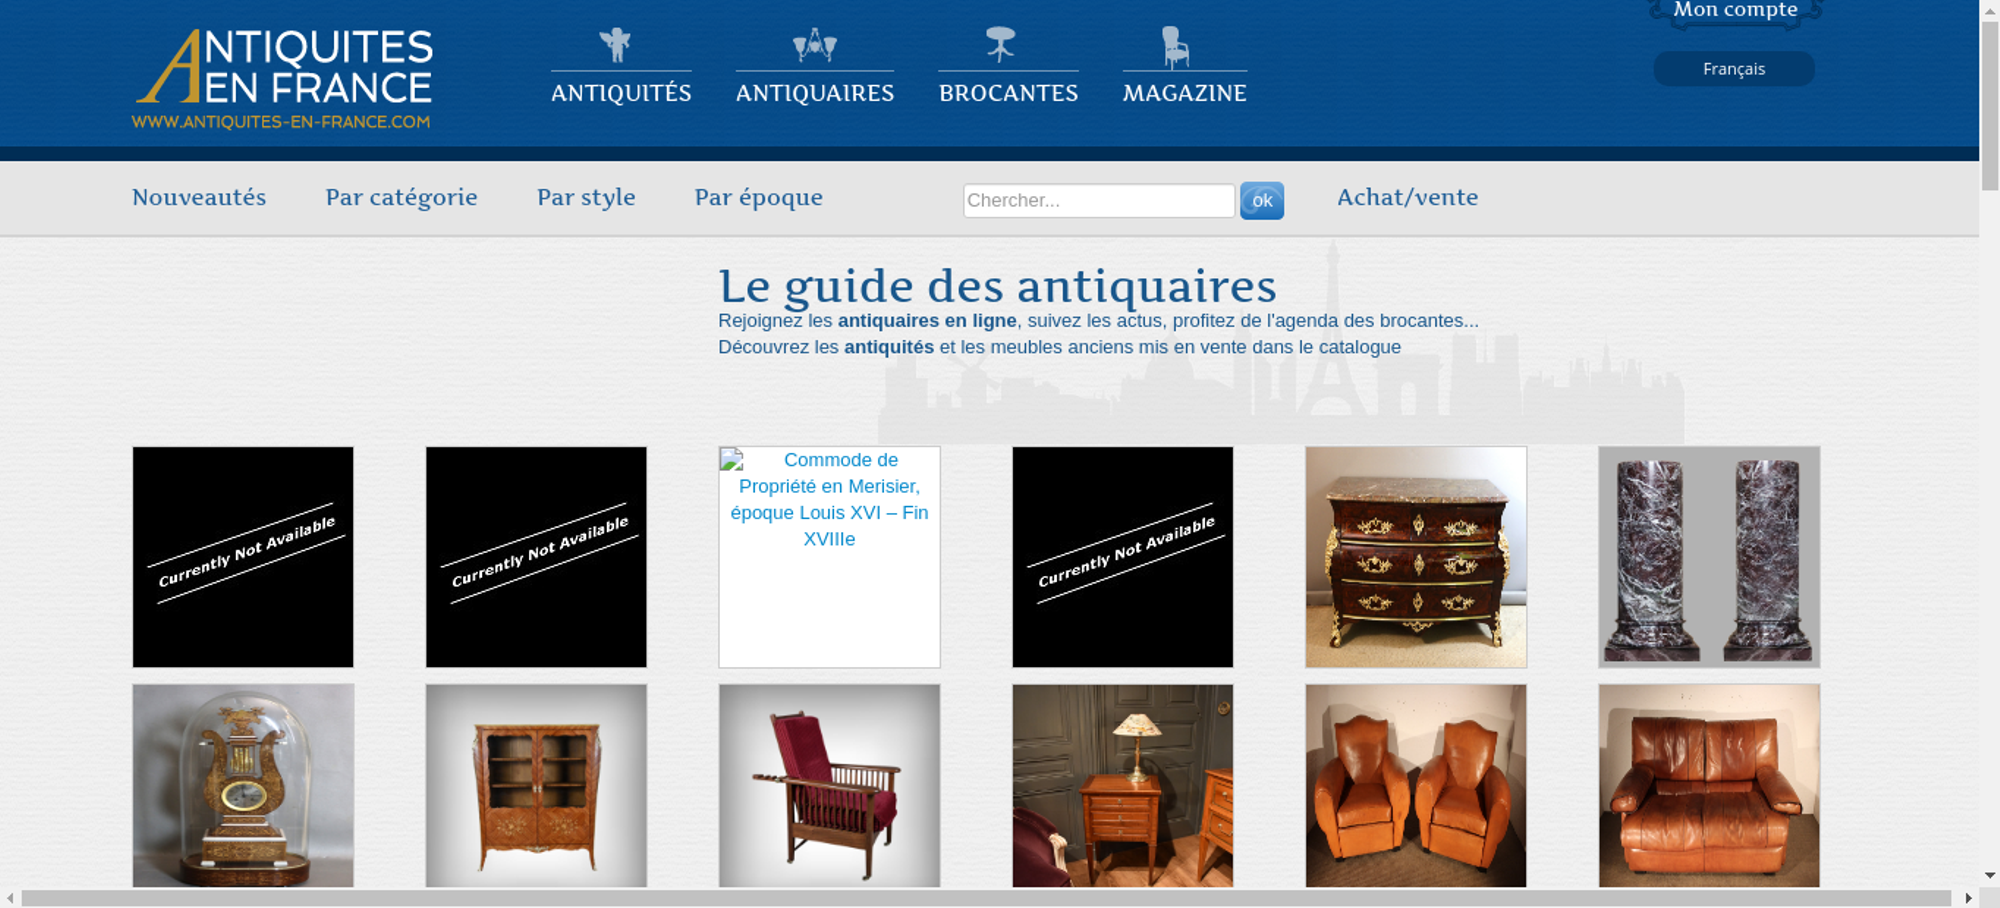Click the Commode de Propriété en Merisier link

pyautogui.click(x=829, y=499)
